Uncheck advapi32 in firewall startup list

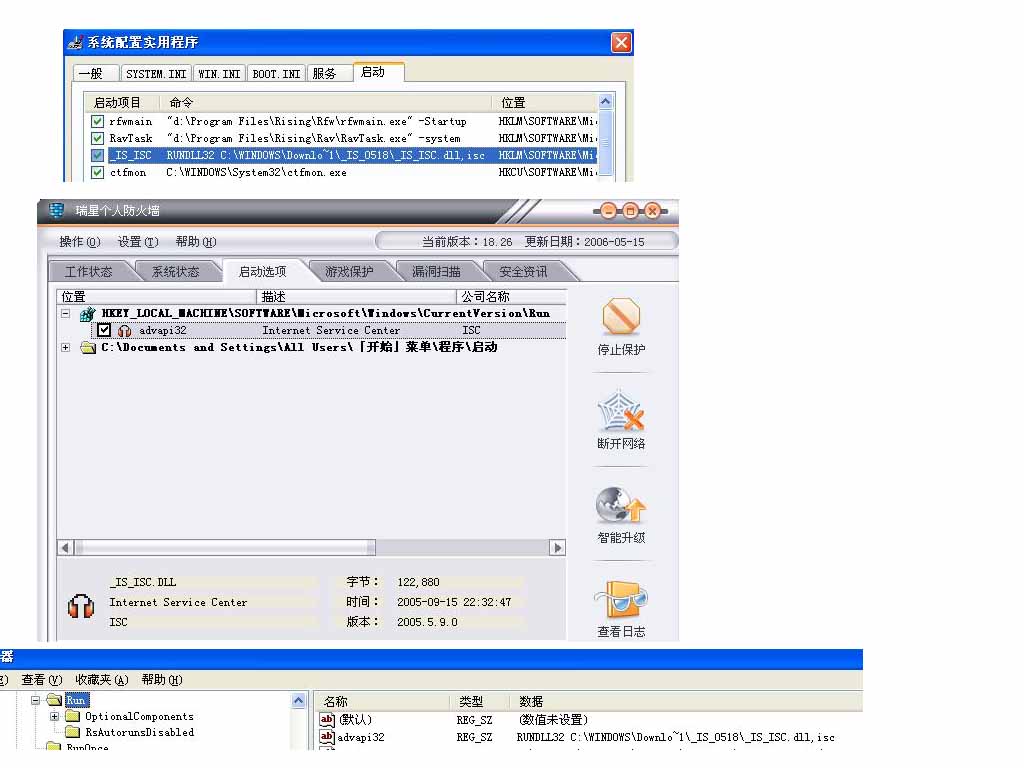tap(104, 330)
